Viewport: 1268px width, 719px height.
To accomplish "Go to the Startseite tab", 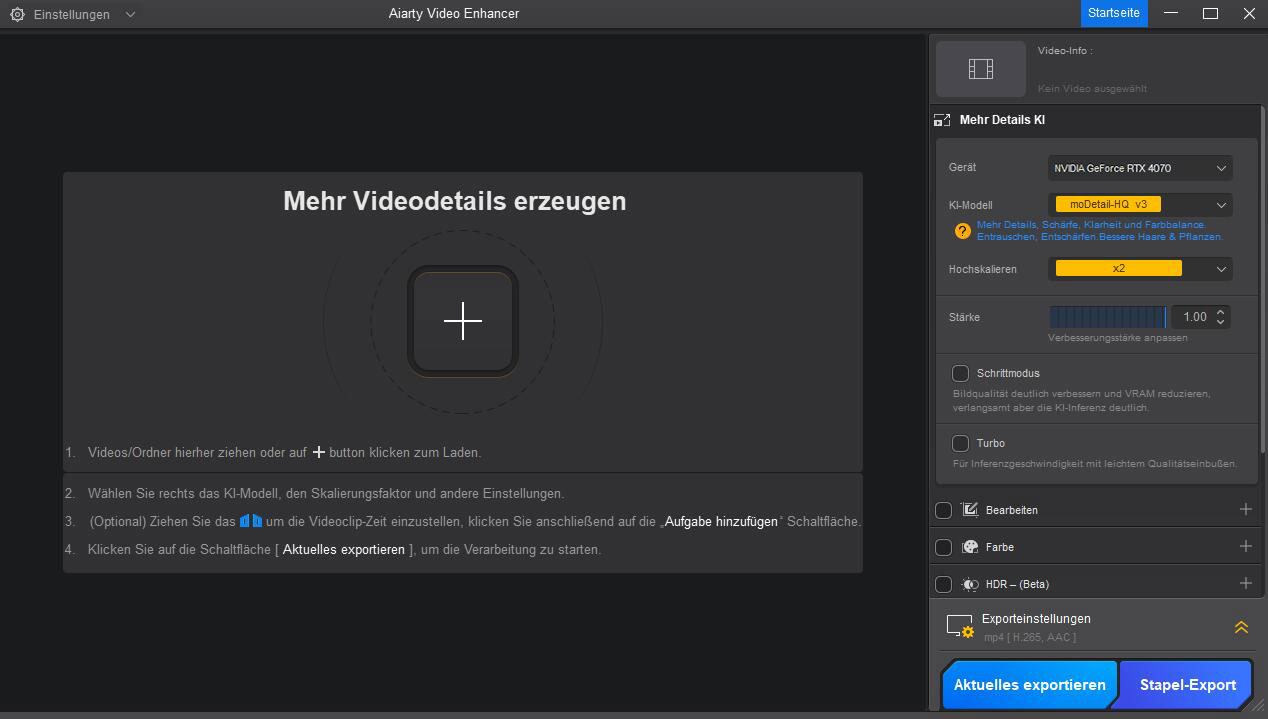I will coord(1113,13).
